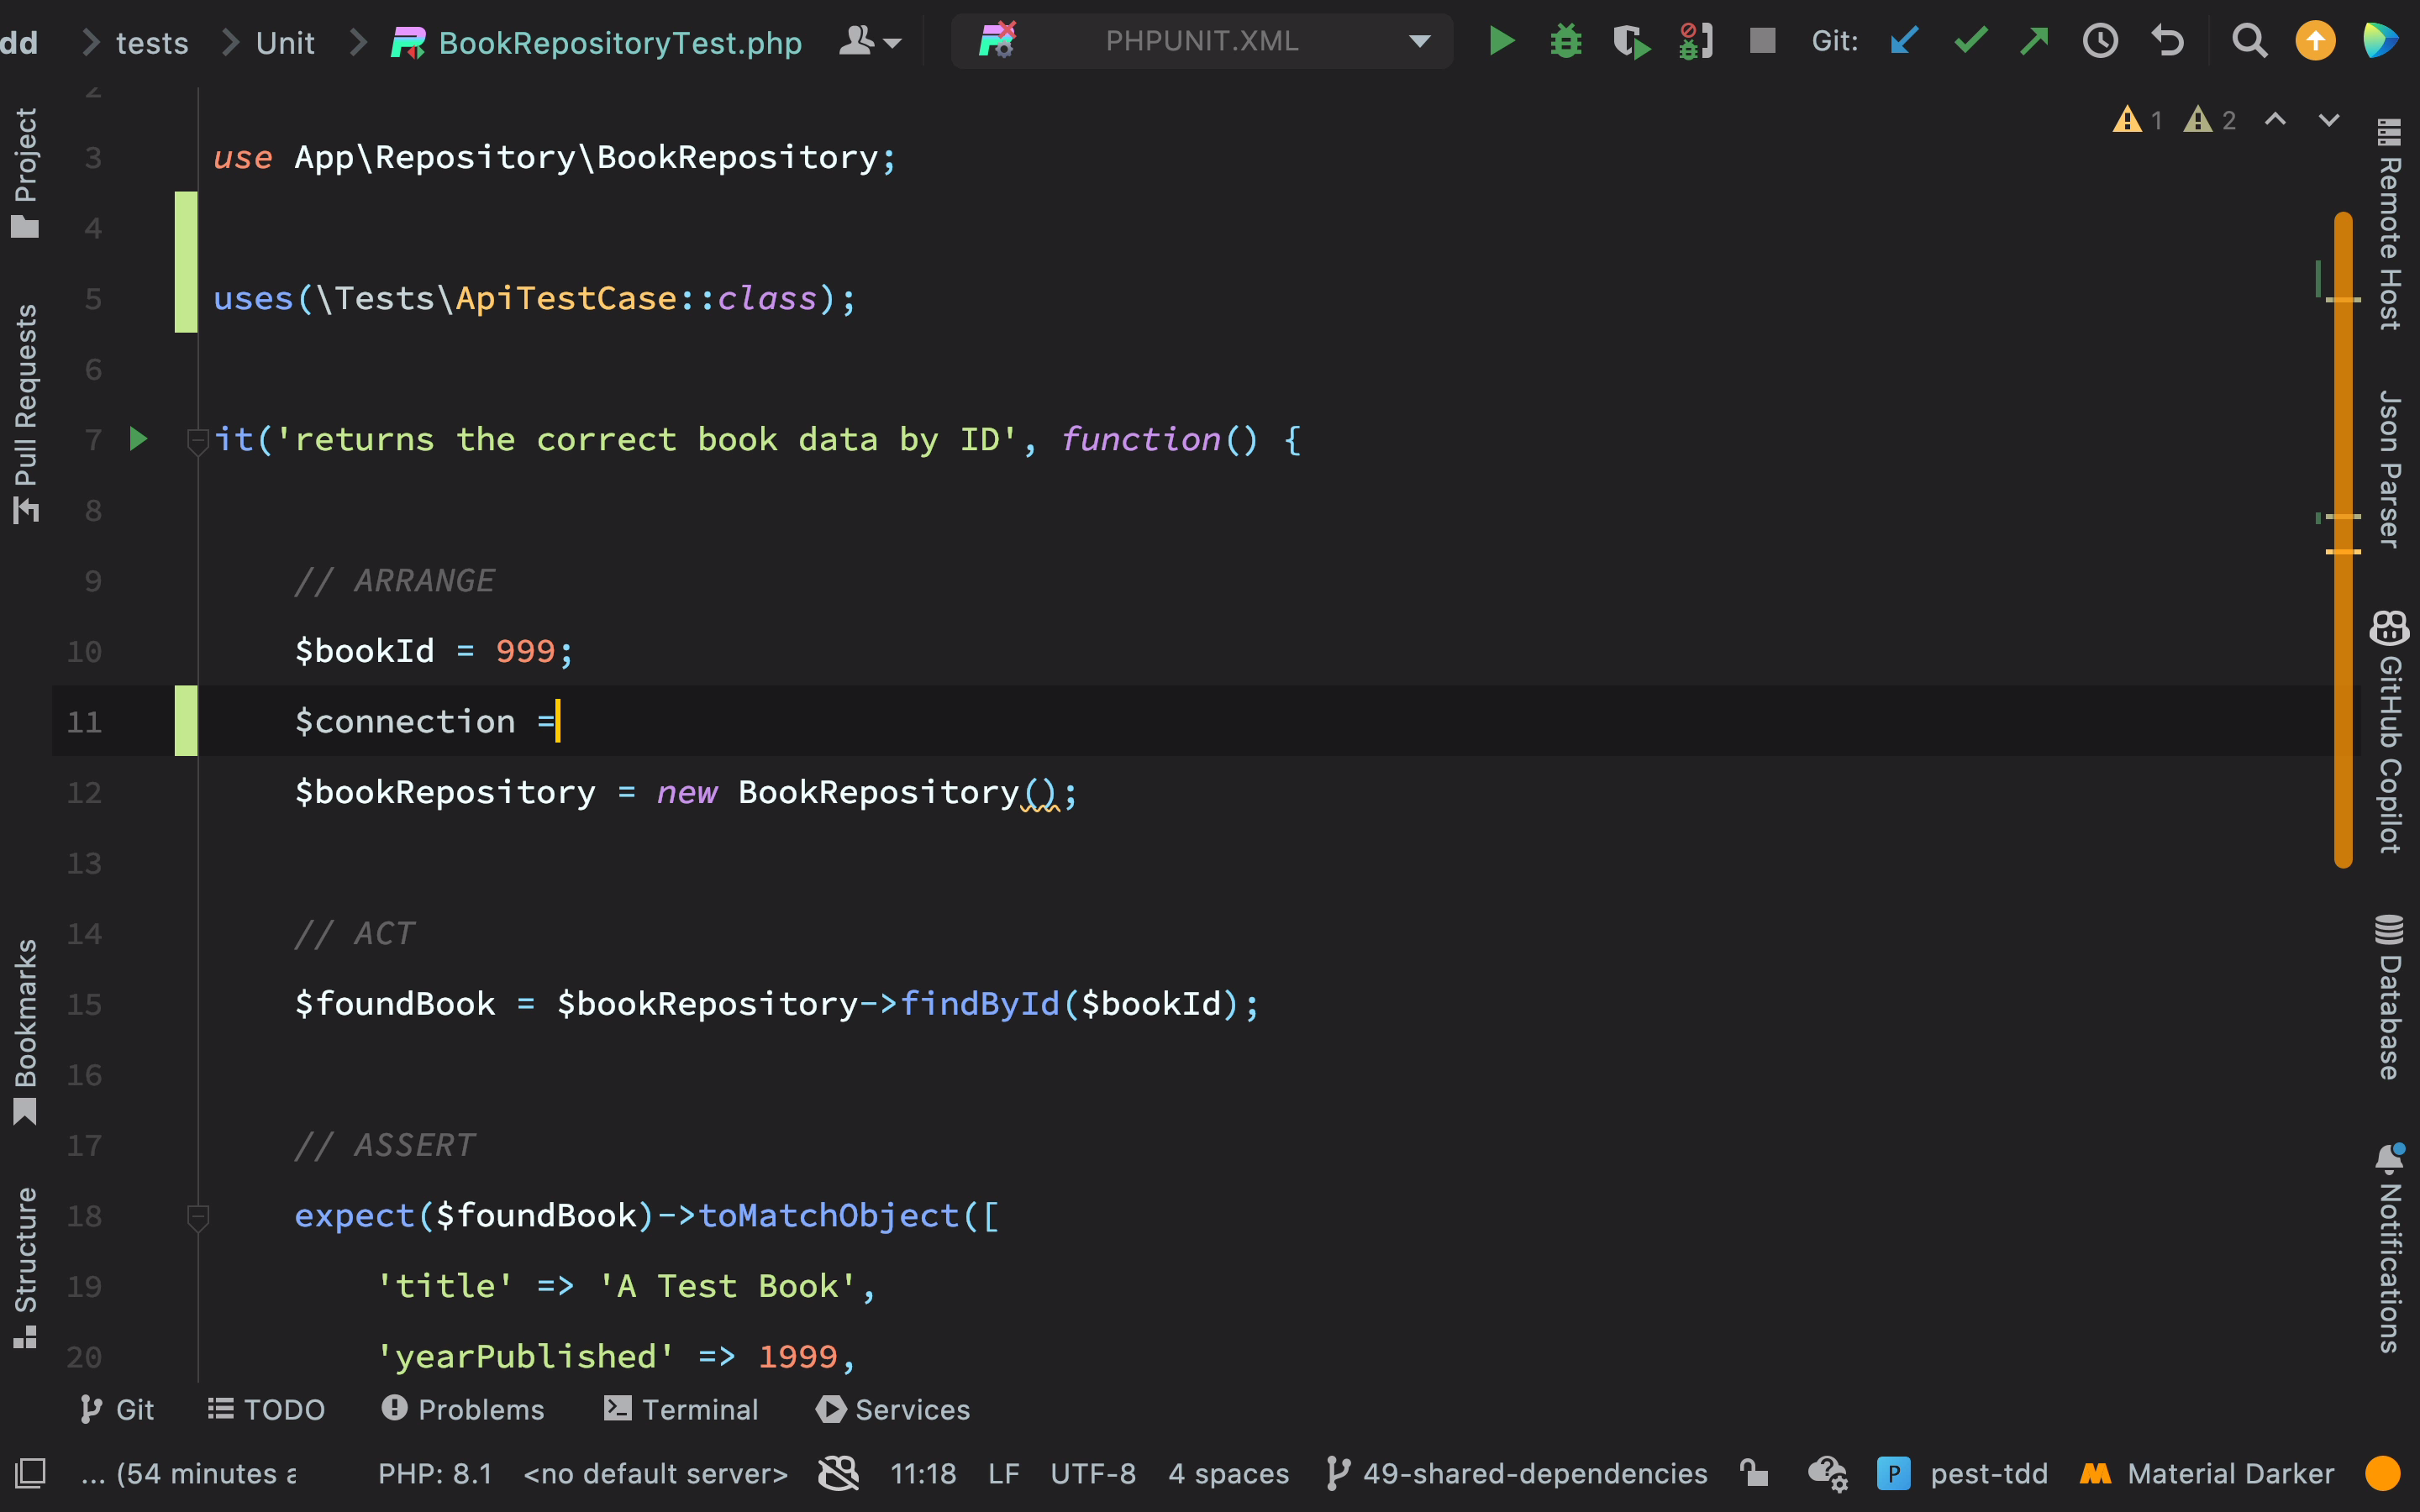
Task: Go to the next highlighted error
Action: point(2329,120)
